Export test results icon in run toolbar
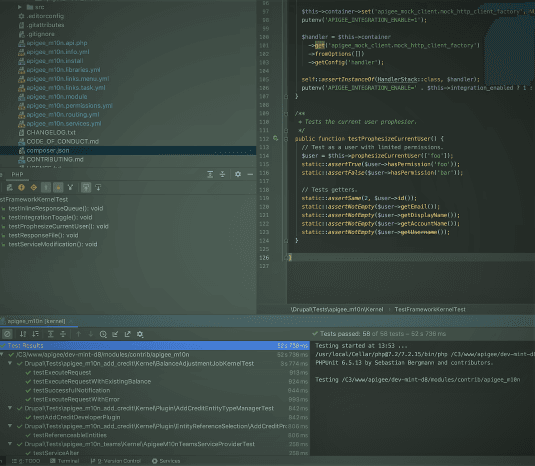535x466 pixels. [x=128, y=334]
